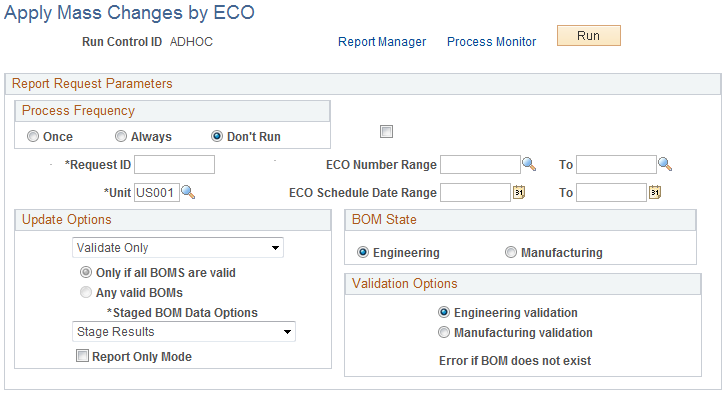
Task: Tick the unlabeled checkbox beside Process Frequency
Action: [x=386, y=132]
